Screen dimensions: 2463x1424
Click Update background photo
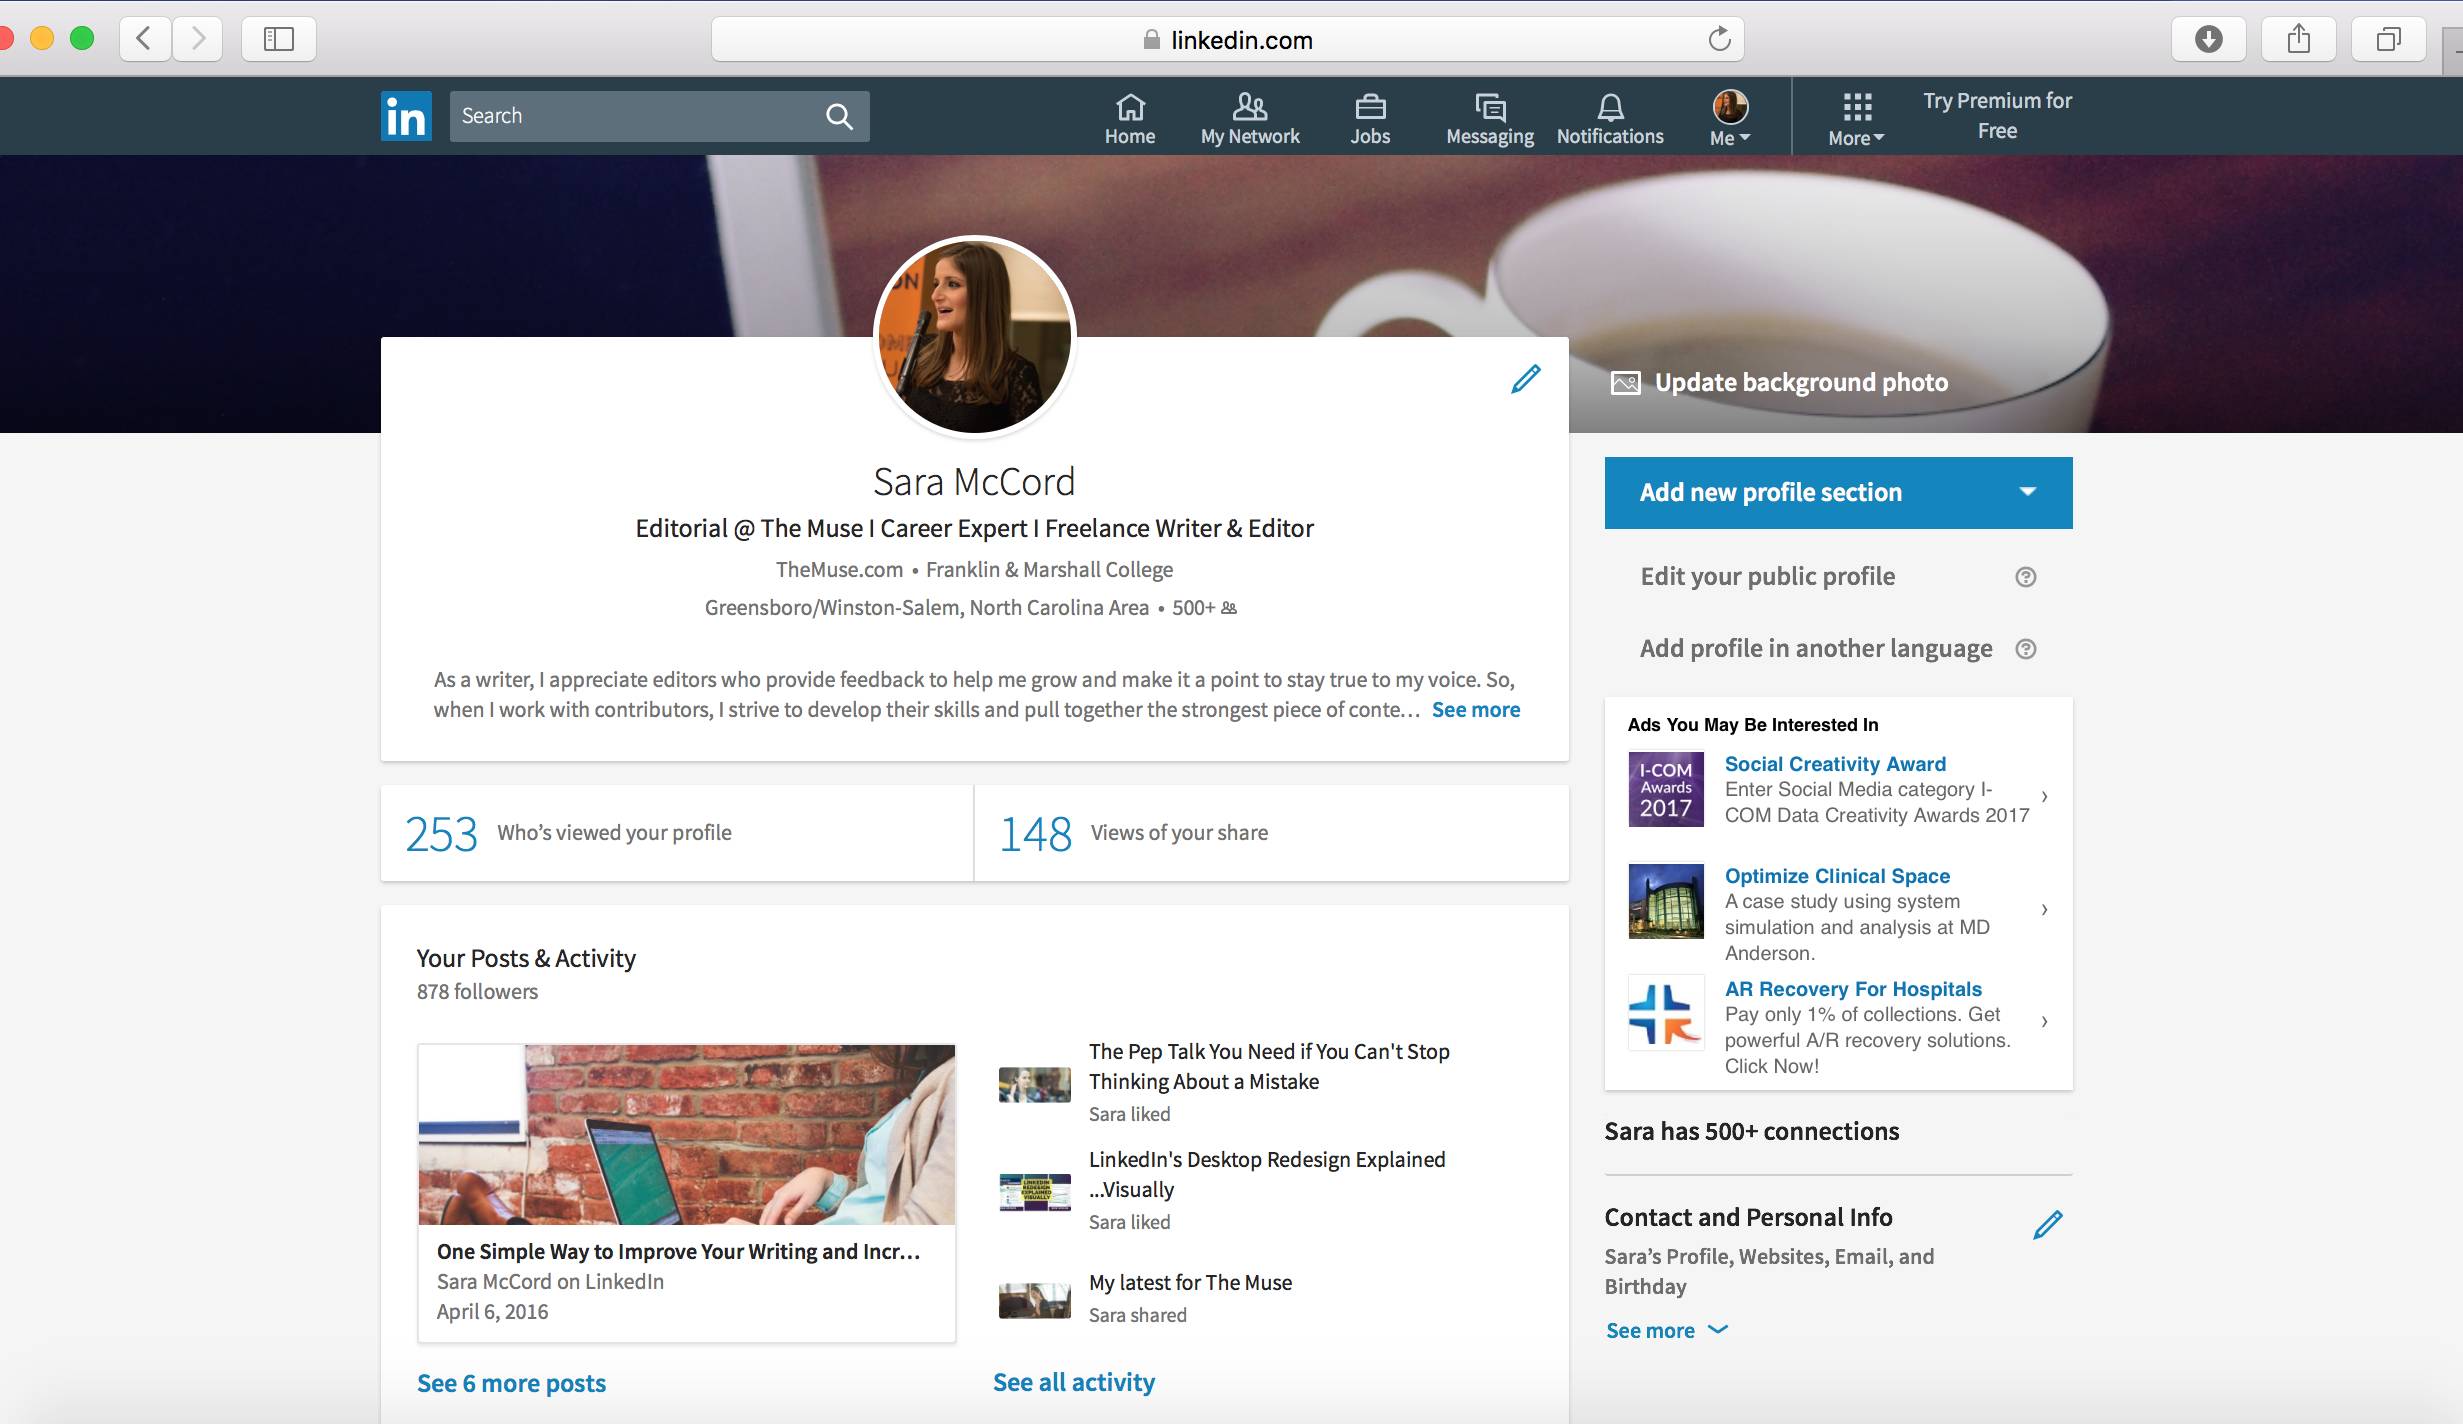(1780, 383)
